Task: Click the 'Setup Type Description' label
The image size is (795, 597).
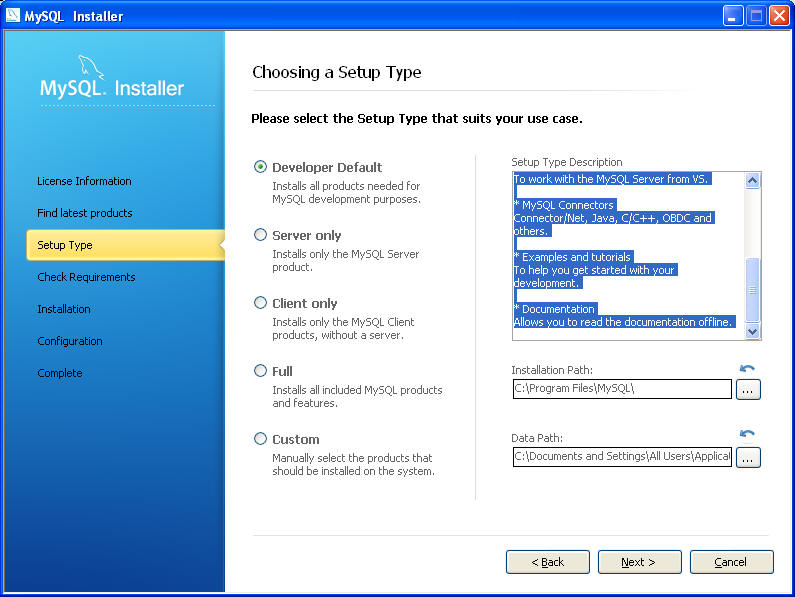Action: point(566,162)
